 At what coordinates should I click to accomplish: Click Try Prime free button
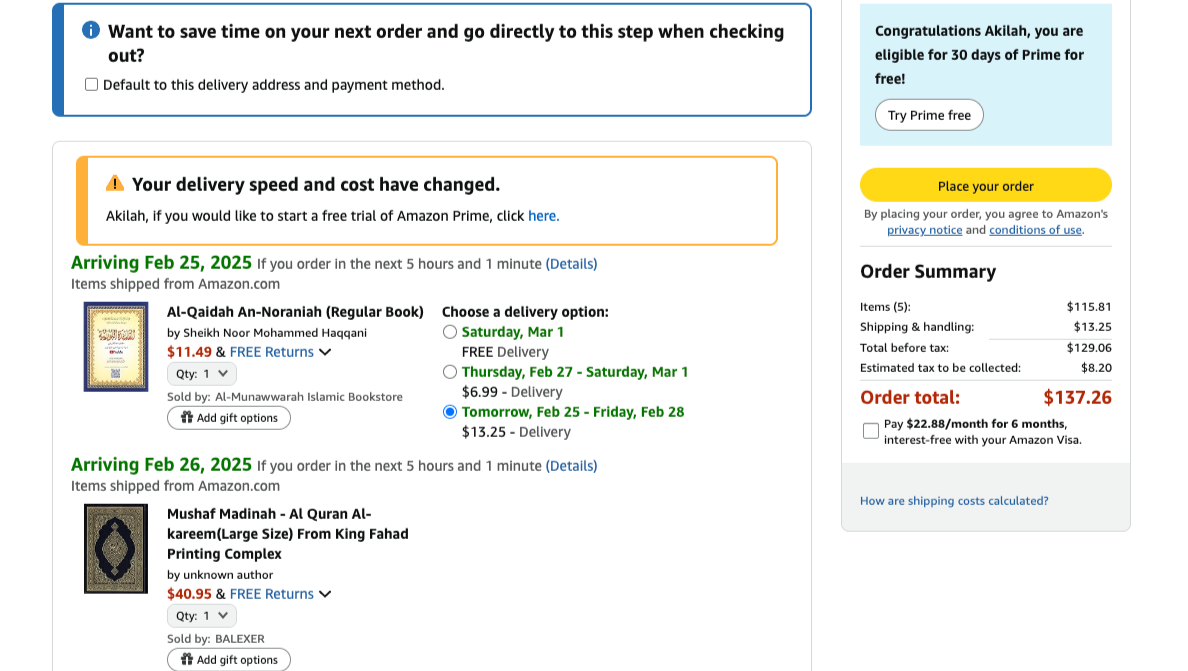(x=929, y=115)
